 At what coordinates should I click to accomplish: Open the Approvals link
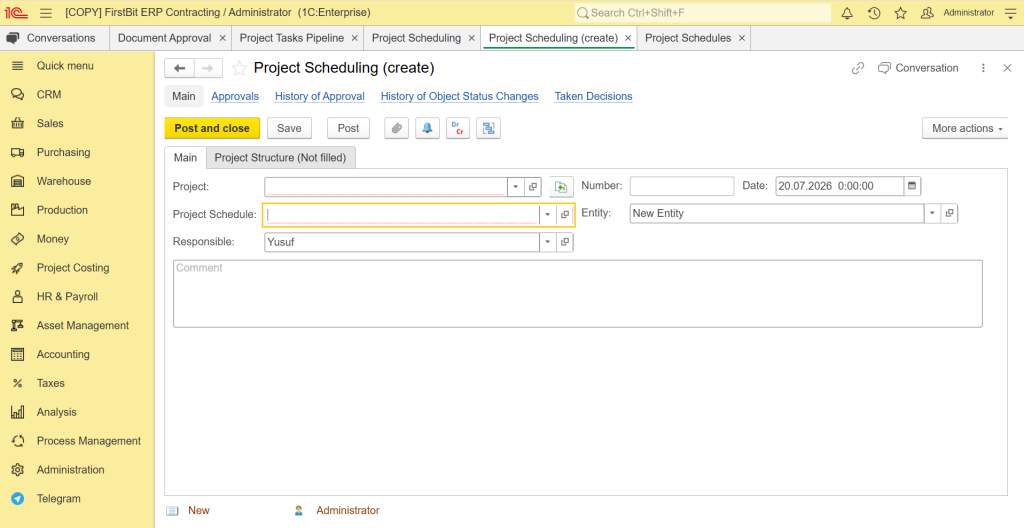[x=235, y=96]
